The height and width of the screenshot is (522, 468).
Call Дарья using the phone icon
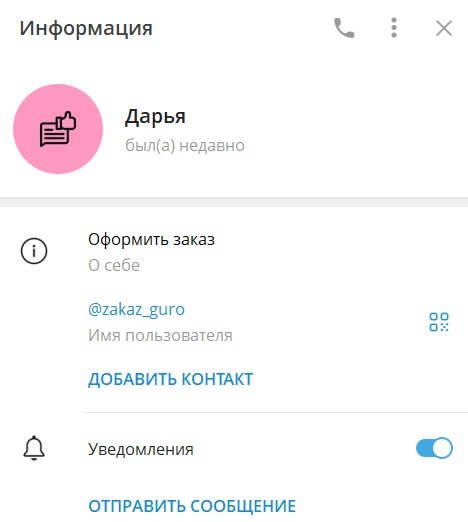click(x=344, y=28)
